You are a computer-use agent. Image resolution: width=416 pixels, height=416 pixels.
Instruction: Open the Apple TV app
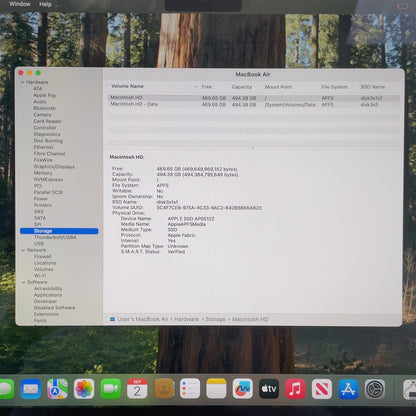click(269, 389)
